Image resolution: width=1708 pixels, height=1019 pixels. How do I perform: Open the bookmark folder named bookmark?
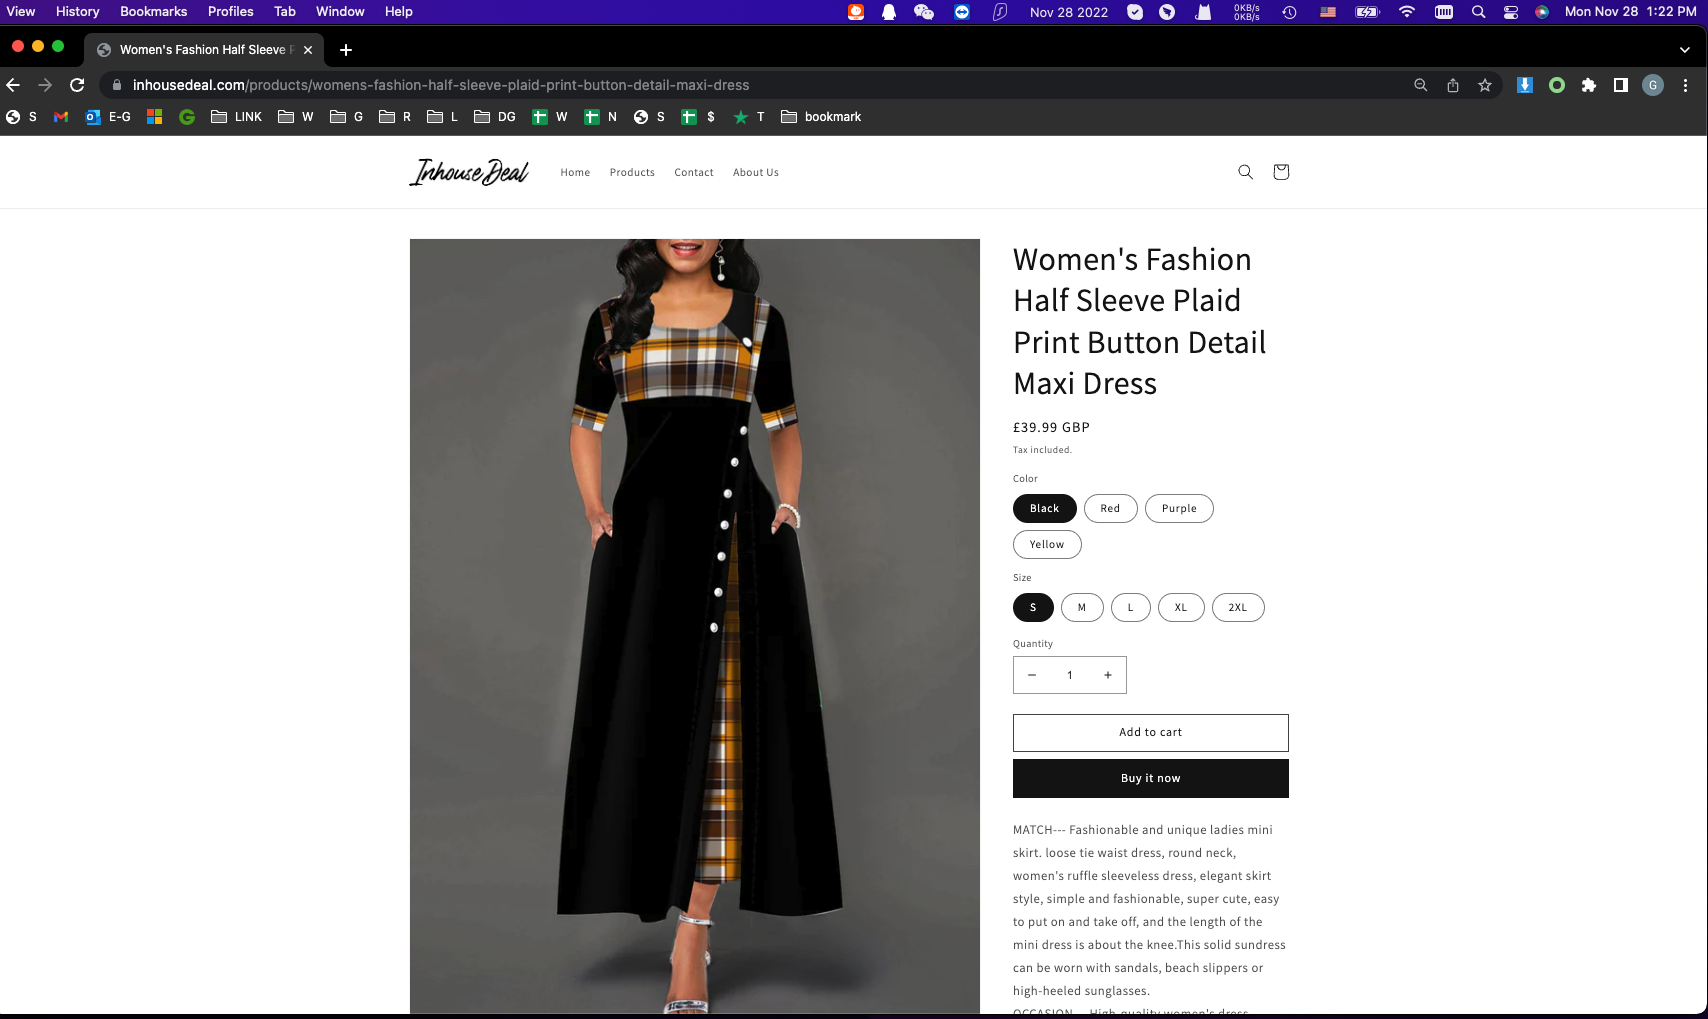click(821, 117)
